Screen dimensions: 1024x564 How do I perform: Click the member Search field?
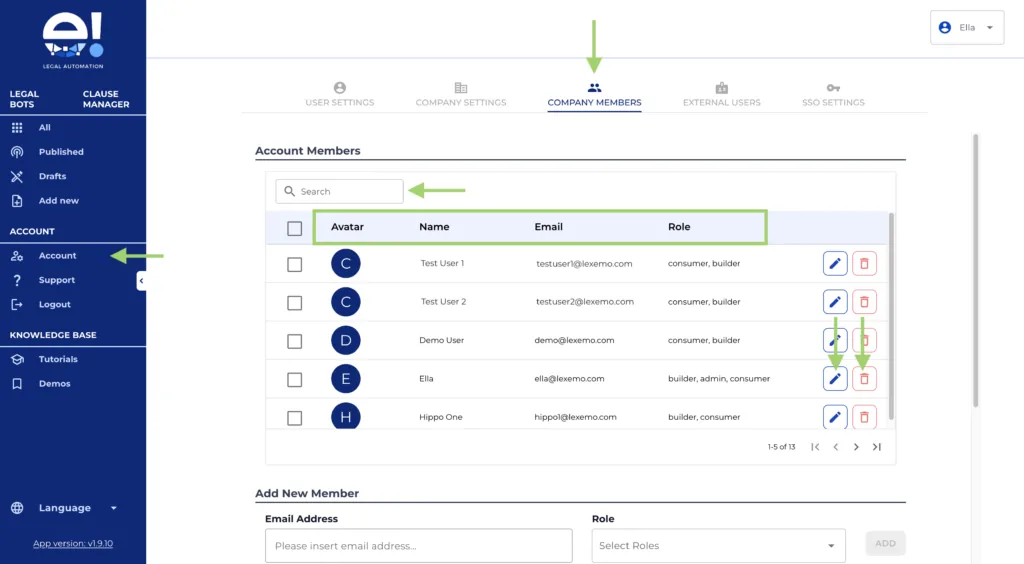340,191
